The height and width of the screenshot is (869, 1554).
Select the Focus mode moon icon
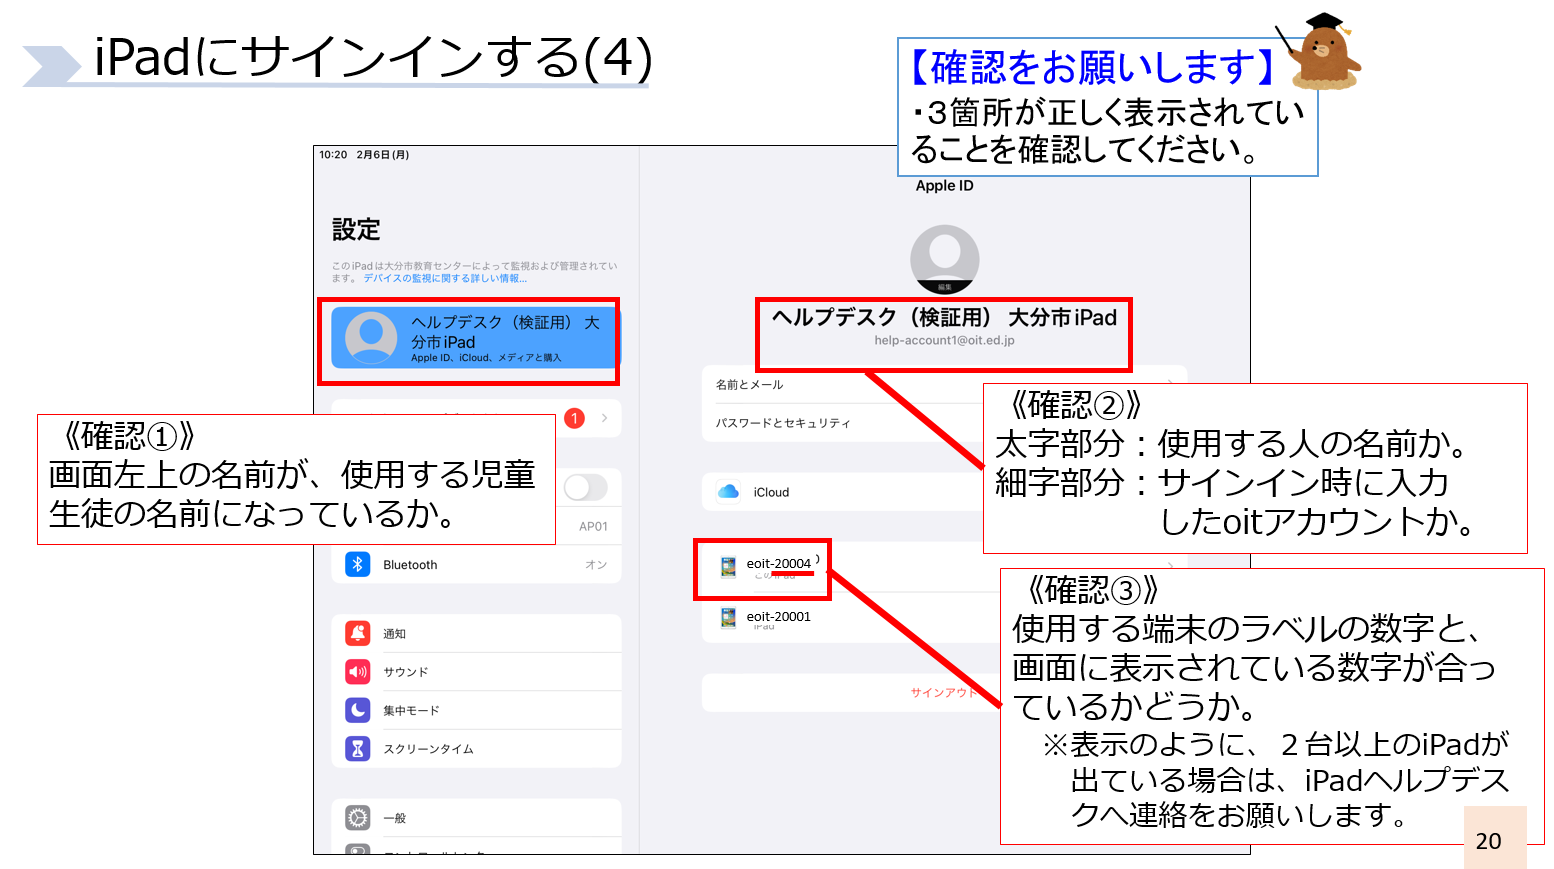358,710
